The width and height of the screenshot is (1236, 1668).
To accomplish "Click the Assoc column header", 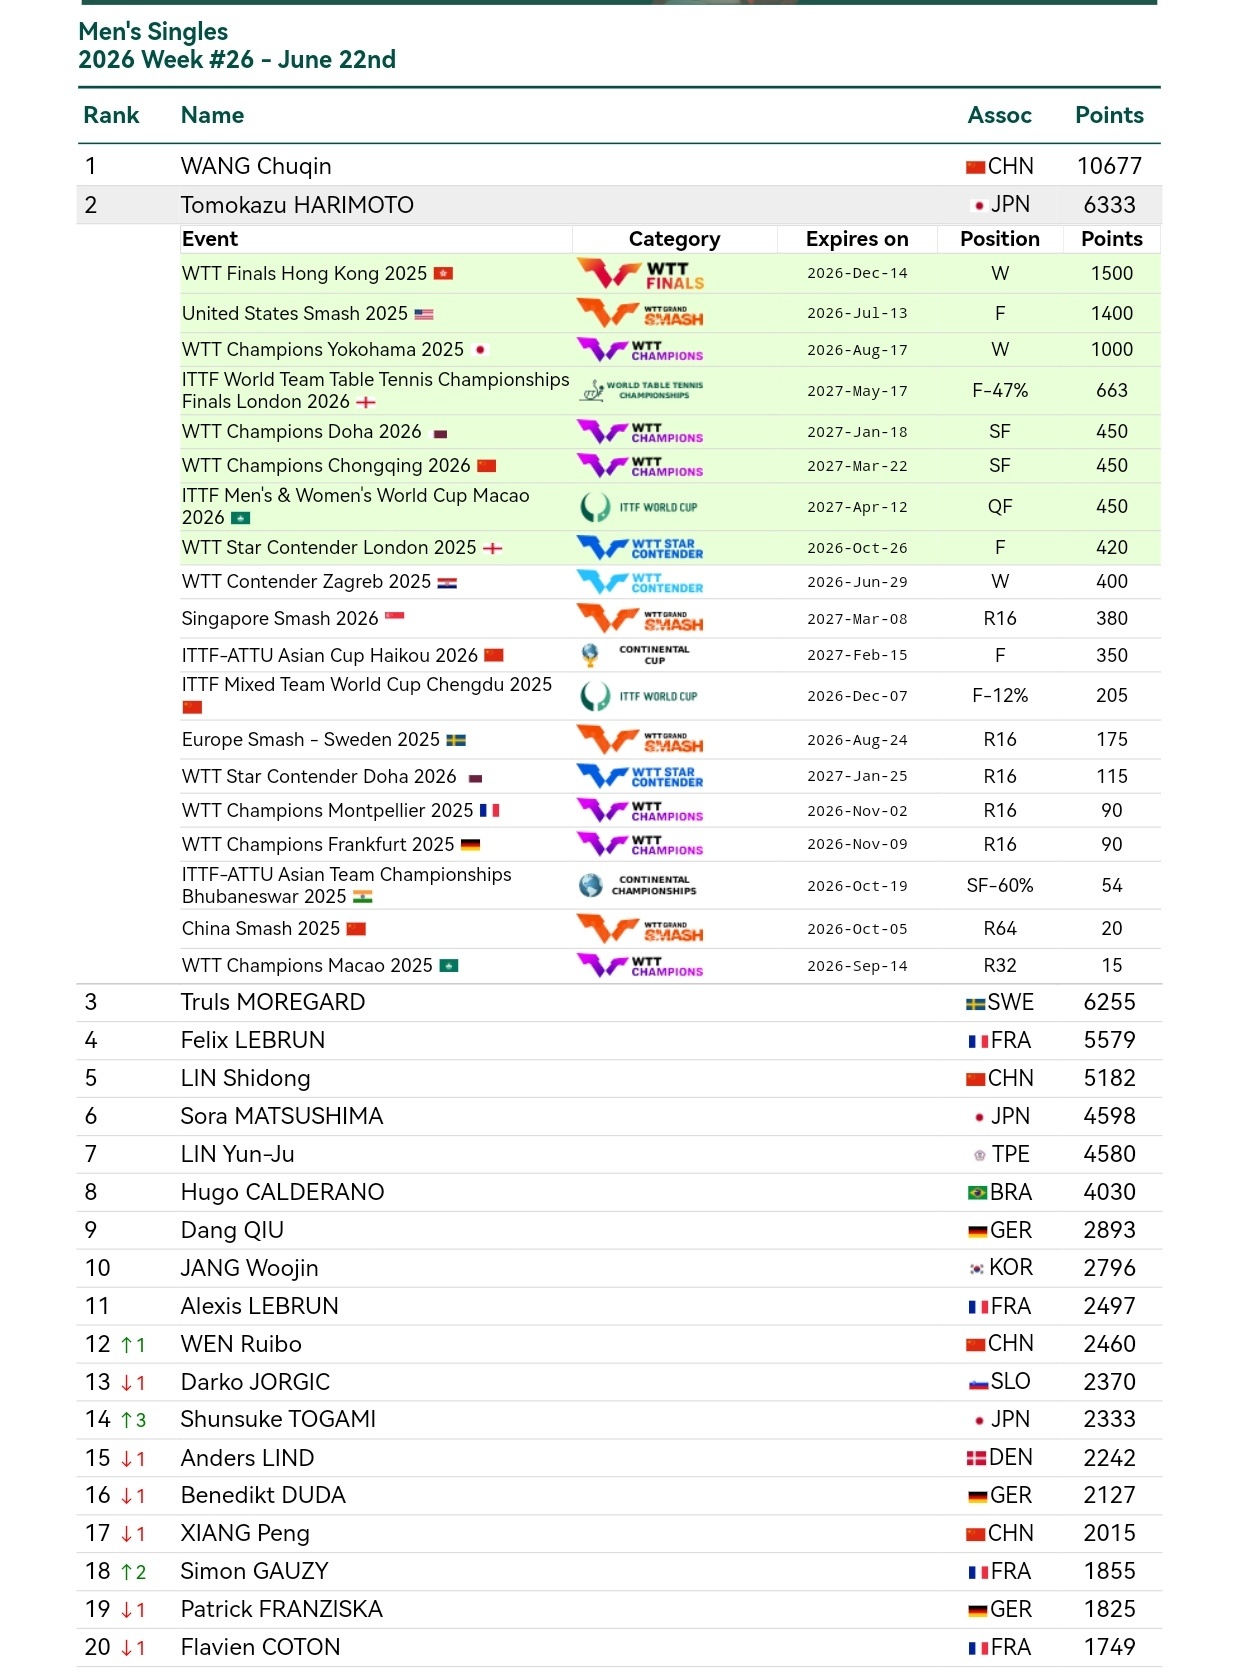I will tap(999, 115).
